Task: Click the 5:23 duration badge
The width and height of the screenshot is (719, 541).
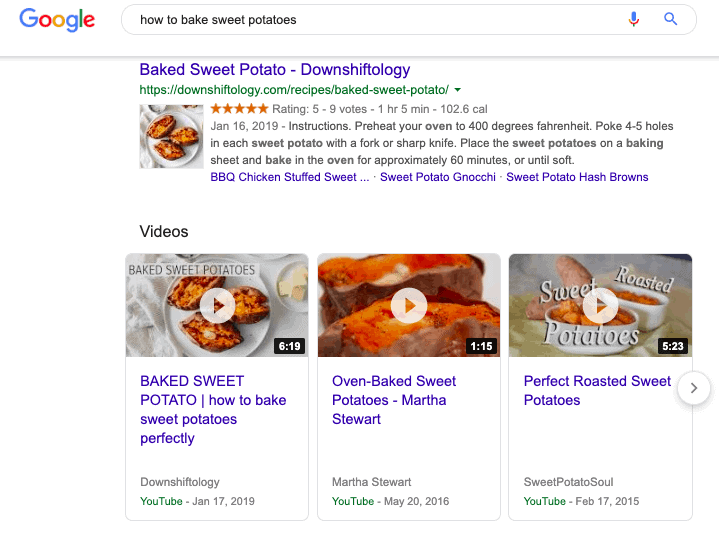Action: (673, 346)
